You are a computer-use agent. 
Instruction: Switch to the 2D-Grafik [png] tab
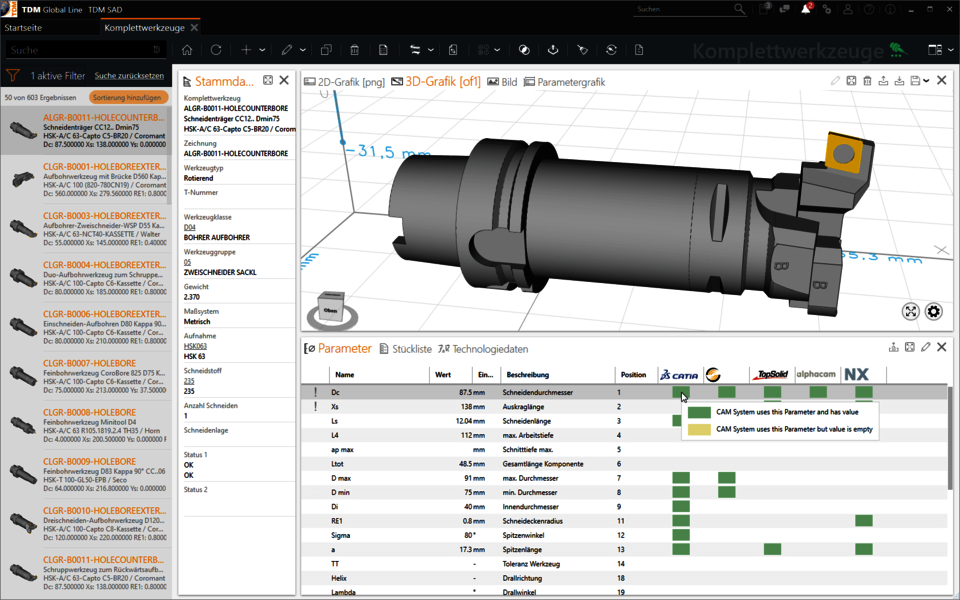(345, 81)
